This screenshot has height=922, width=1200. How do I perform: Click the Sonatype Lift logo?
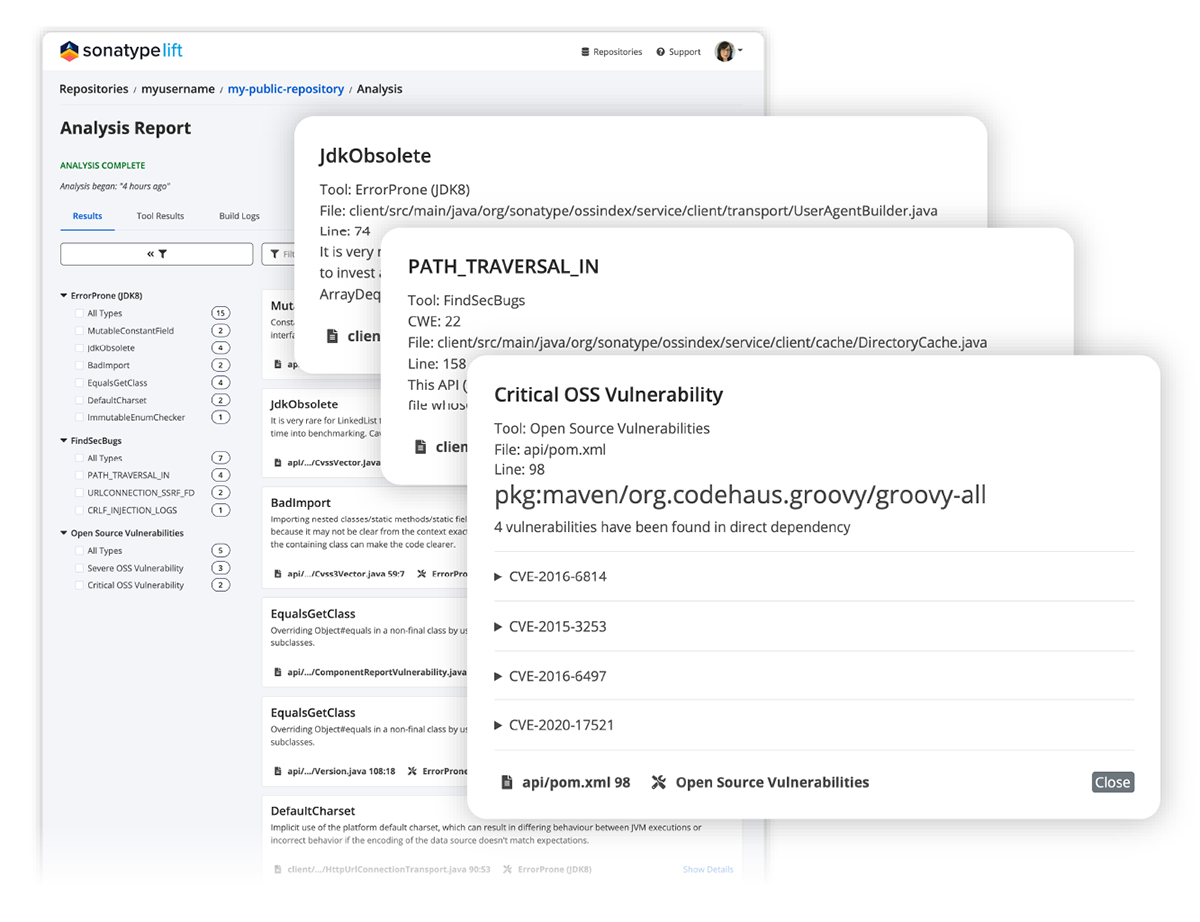[x=121, y=51]
